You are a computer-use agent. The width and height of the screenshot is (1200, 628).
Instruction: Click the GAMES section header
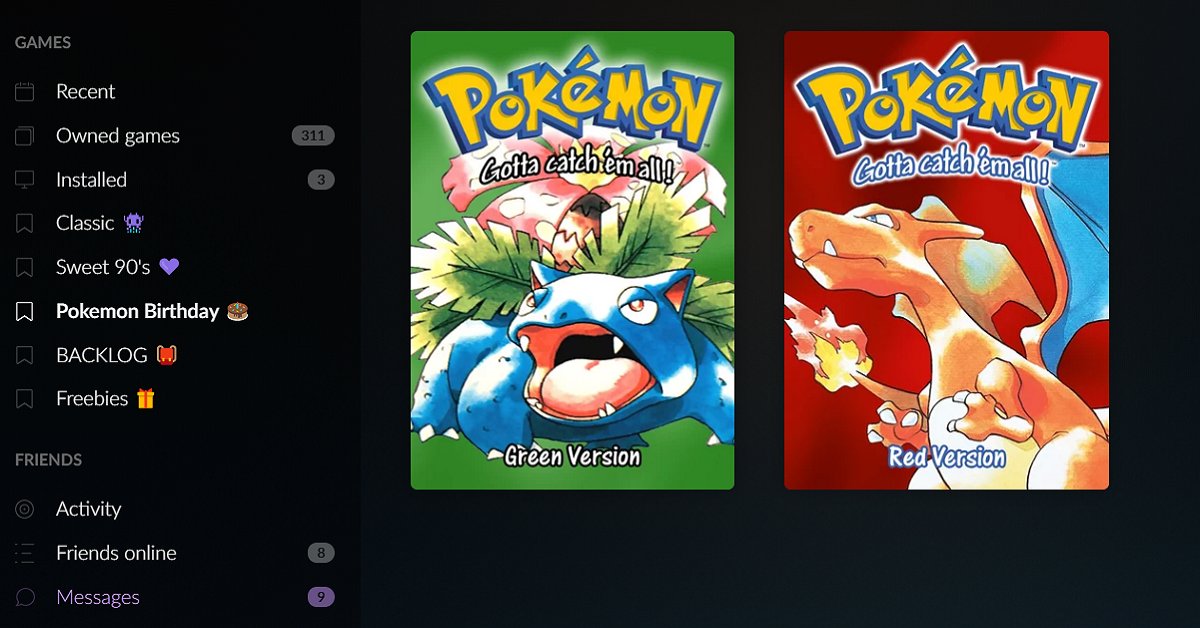coord(43,43)
